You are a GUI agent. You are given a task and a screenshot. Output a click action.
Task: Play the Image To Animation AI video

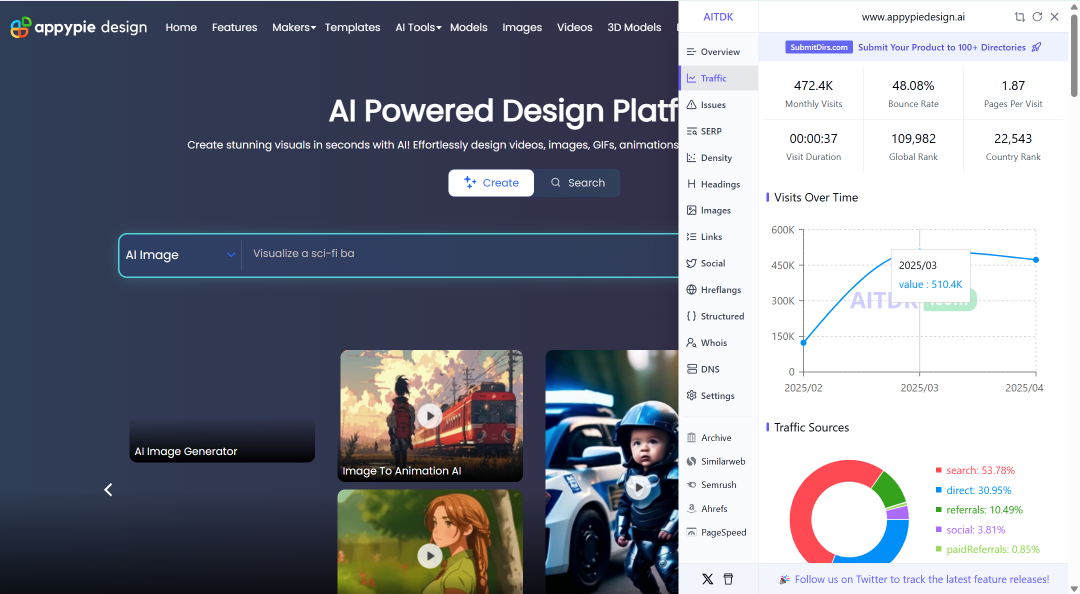point(430,416)
